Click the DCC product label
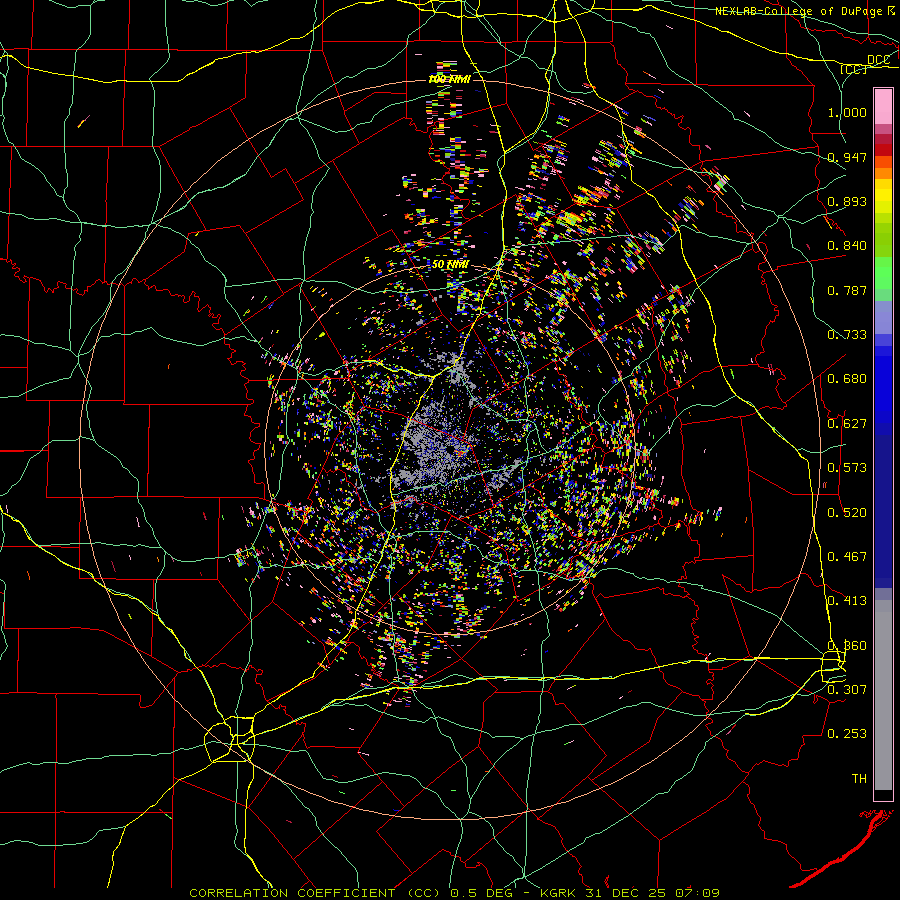The height and width of the screenshot is (900, 900). (878, 60)
